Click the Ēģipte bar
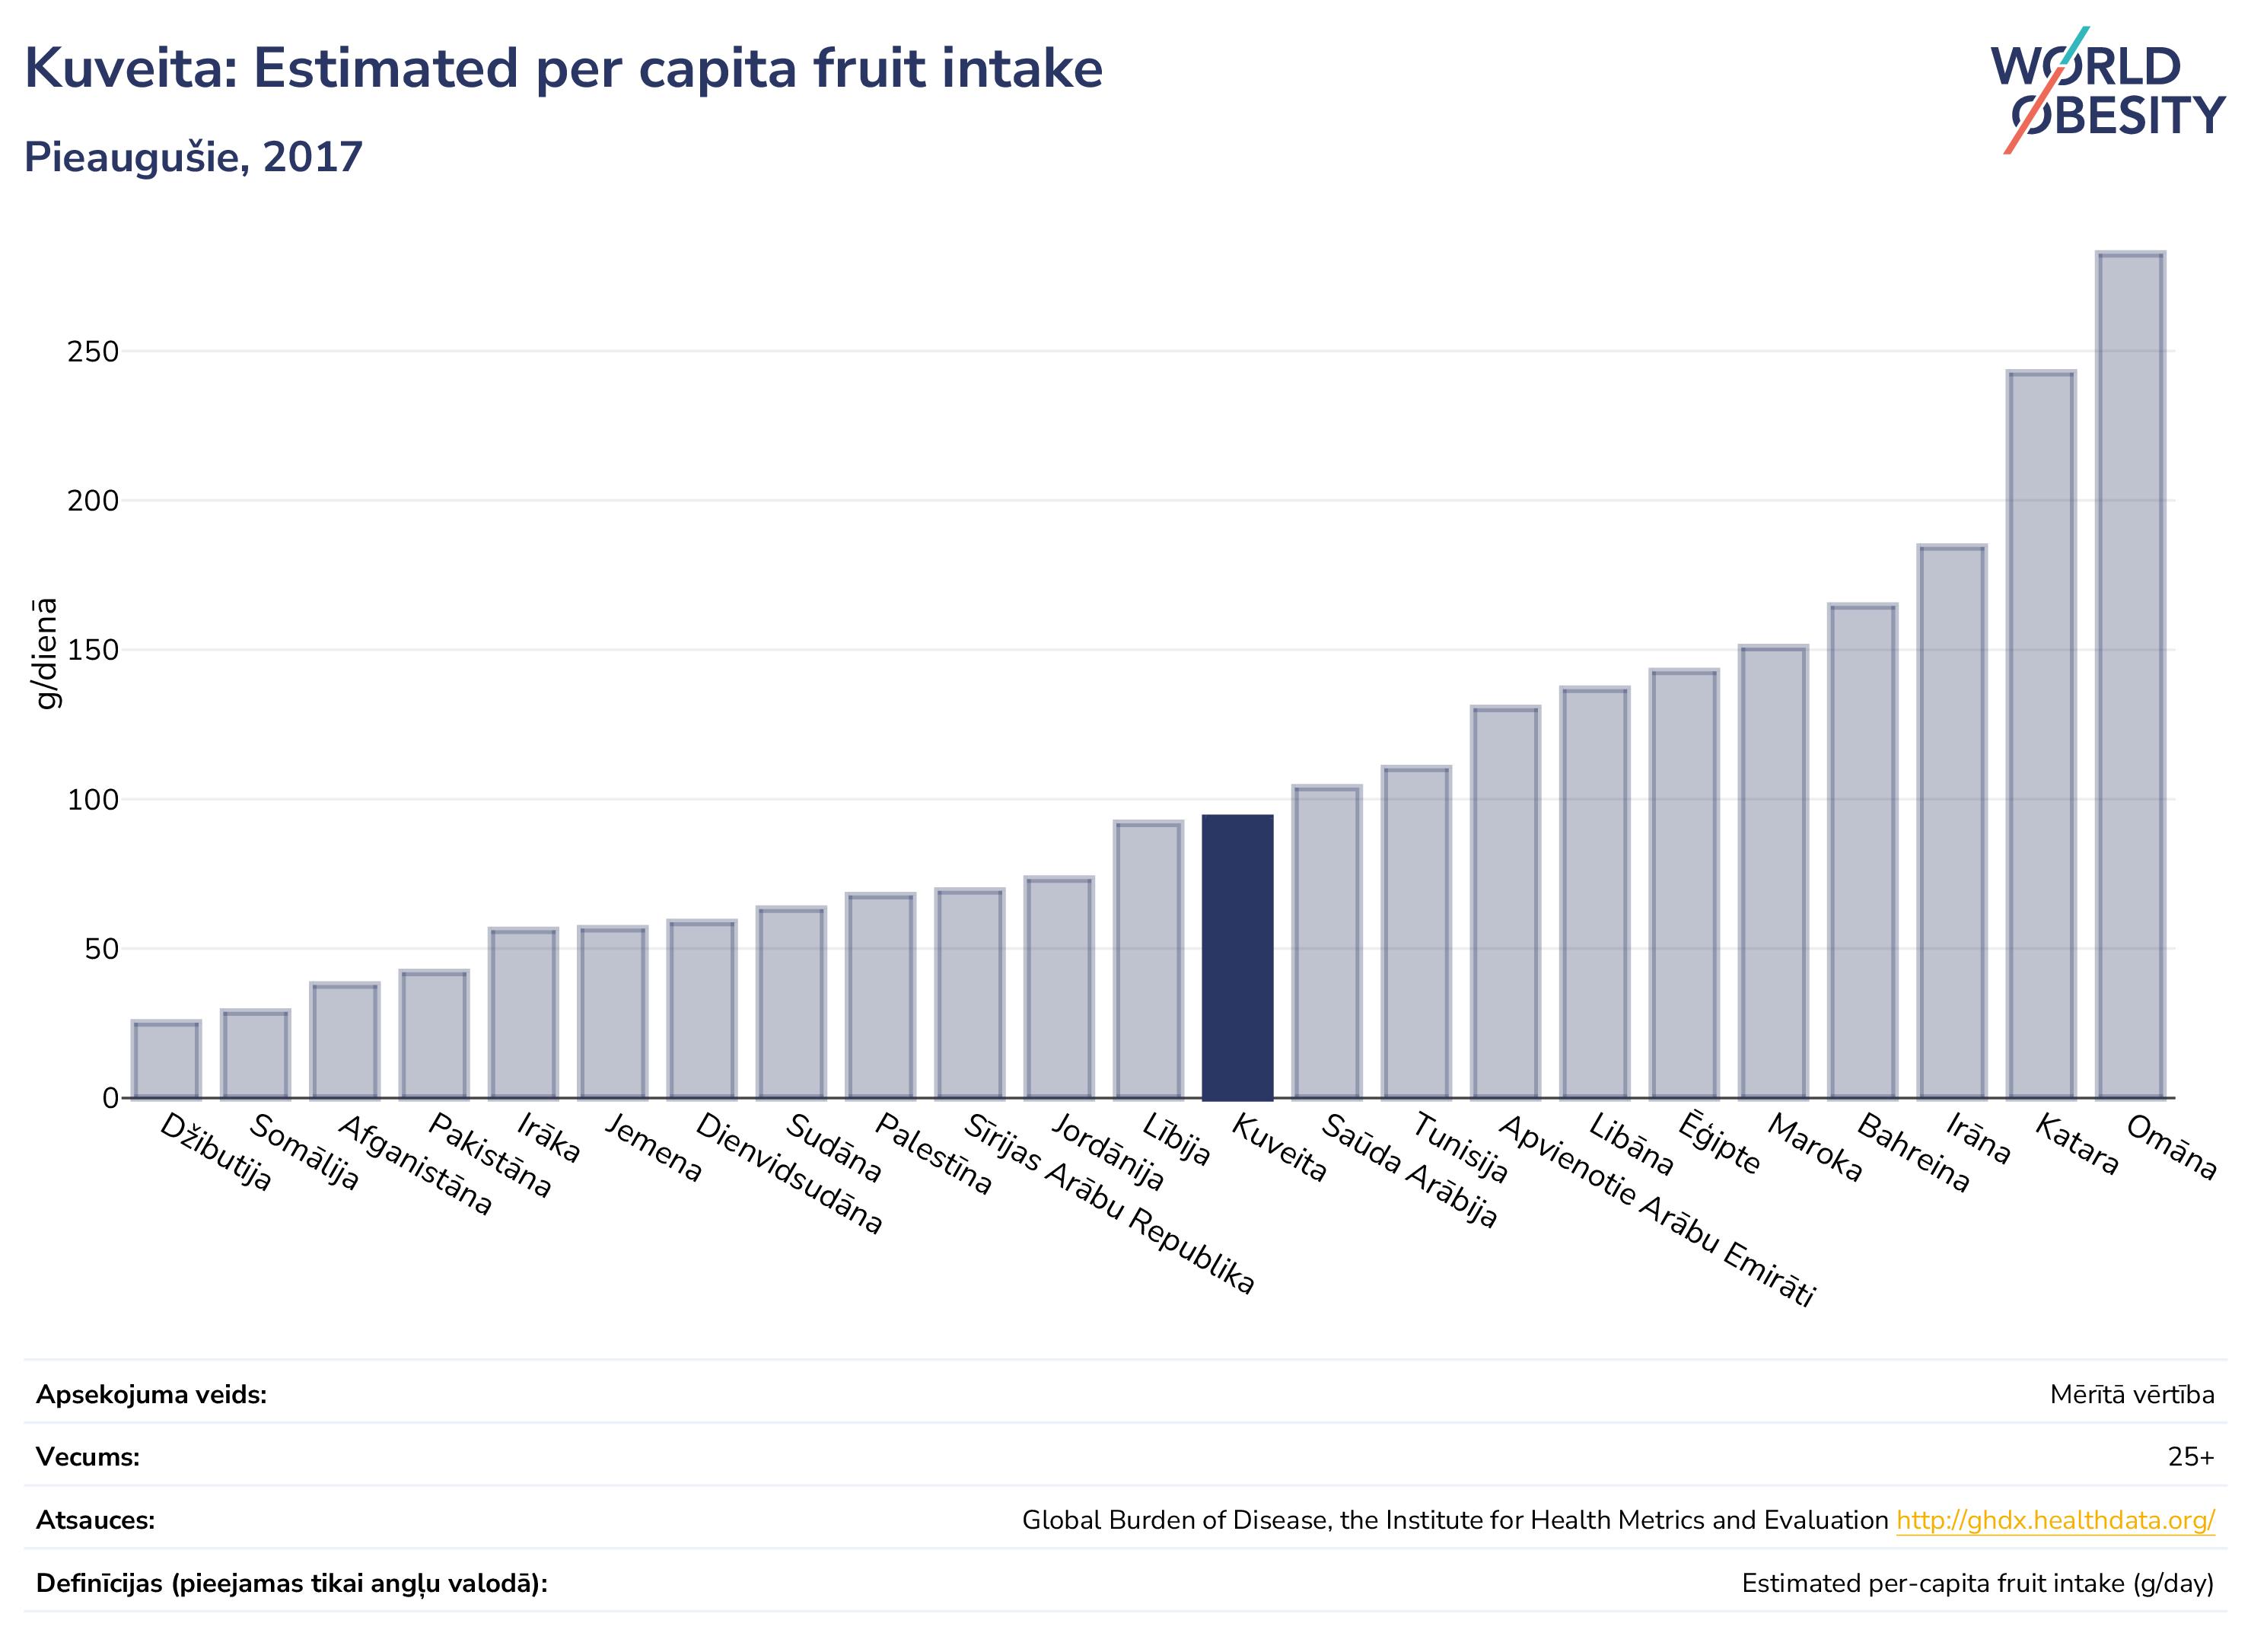Screen dimensions: 2251x1652 pyautogui.click(x=1684, y=884)
